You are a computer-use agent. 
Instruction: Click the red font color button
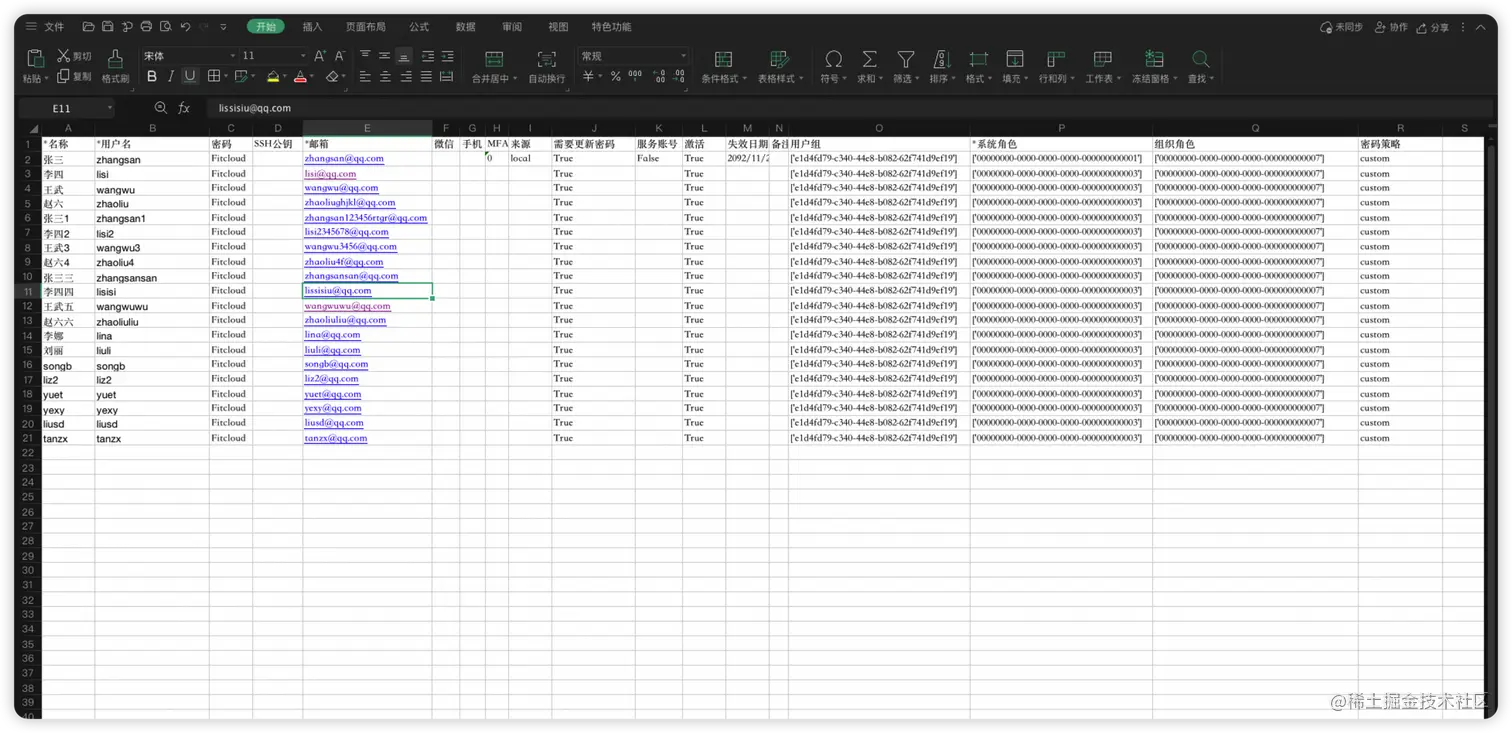[300, 76]
